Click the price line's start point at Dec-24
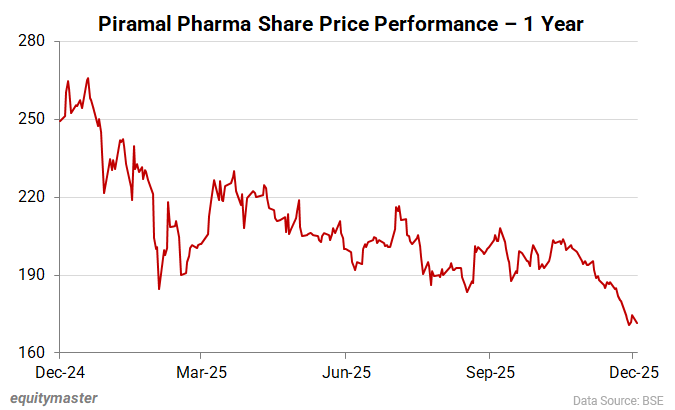Screen dimensions: 675x410 point(60,121)
